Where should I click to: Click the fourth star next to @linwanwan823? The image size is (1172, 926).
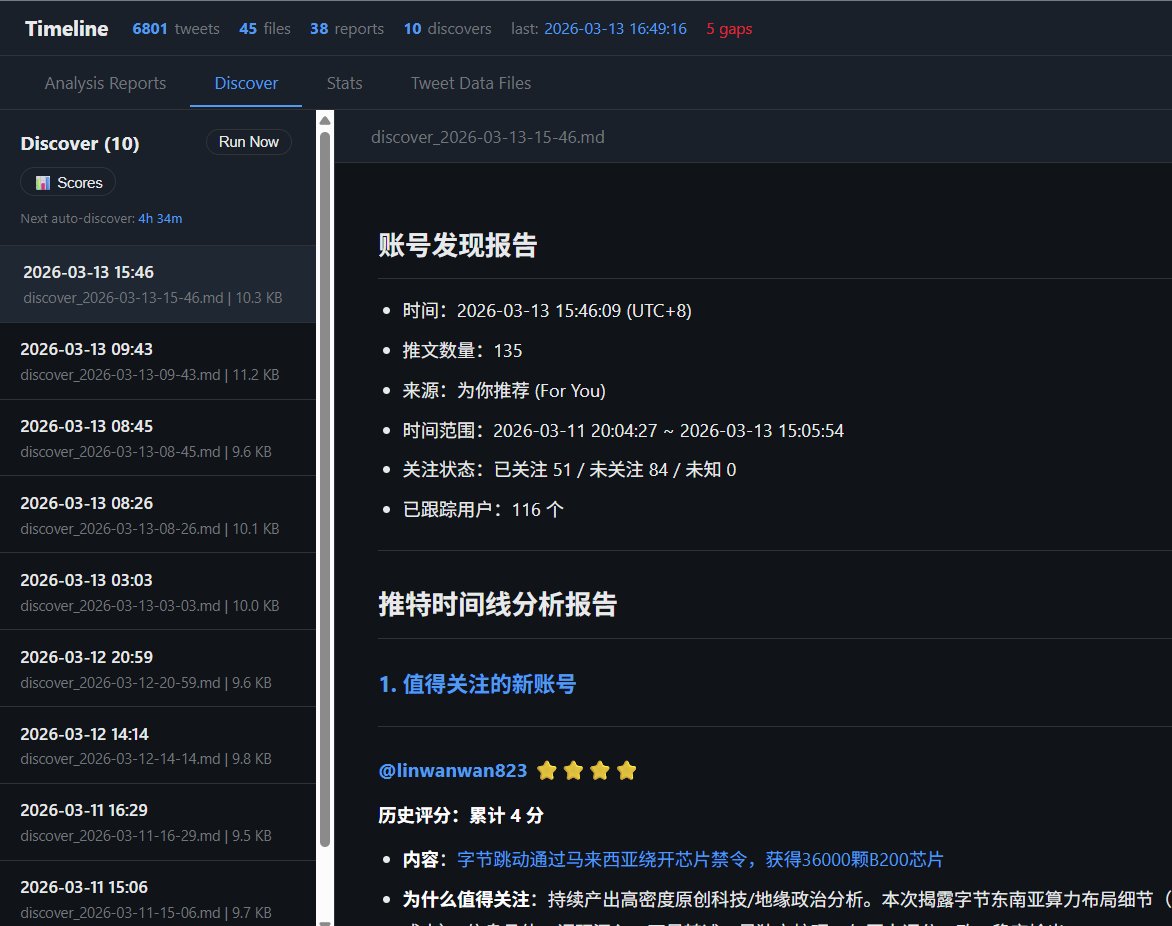click(626, 771)
